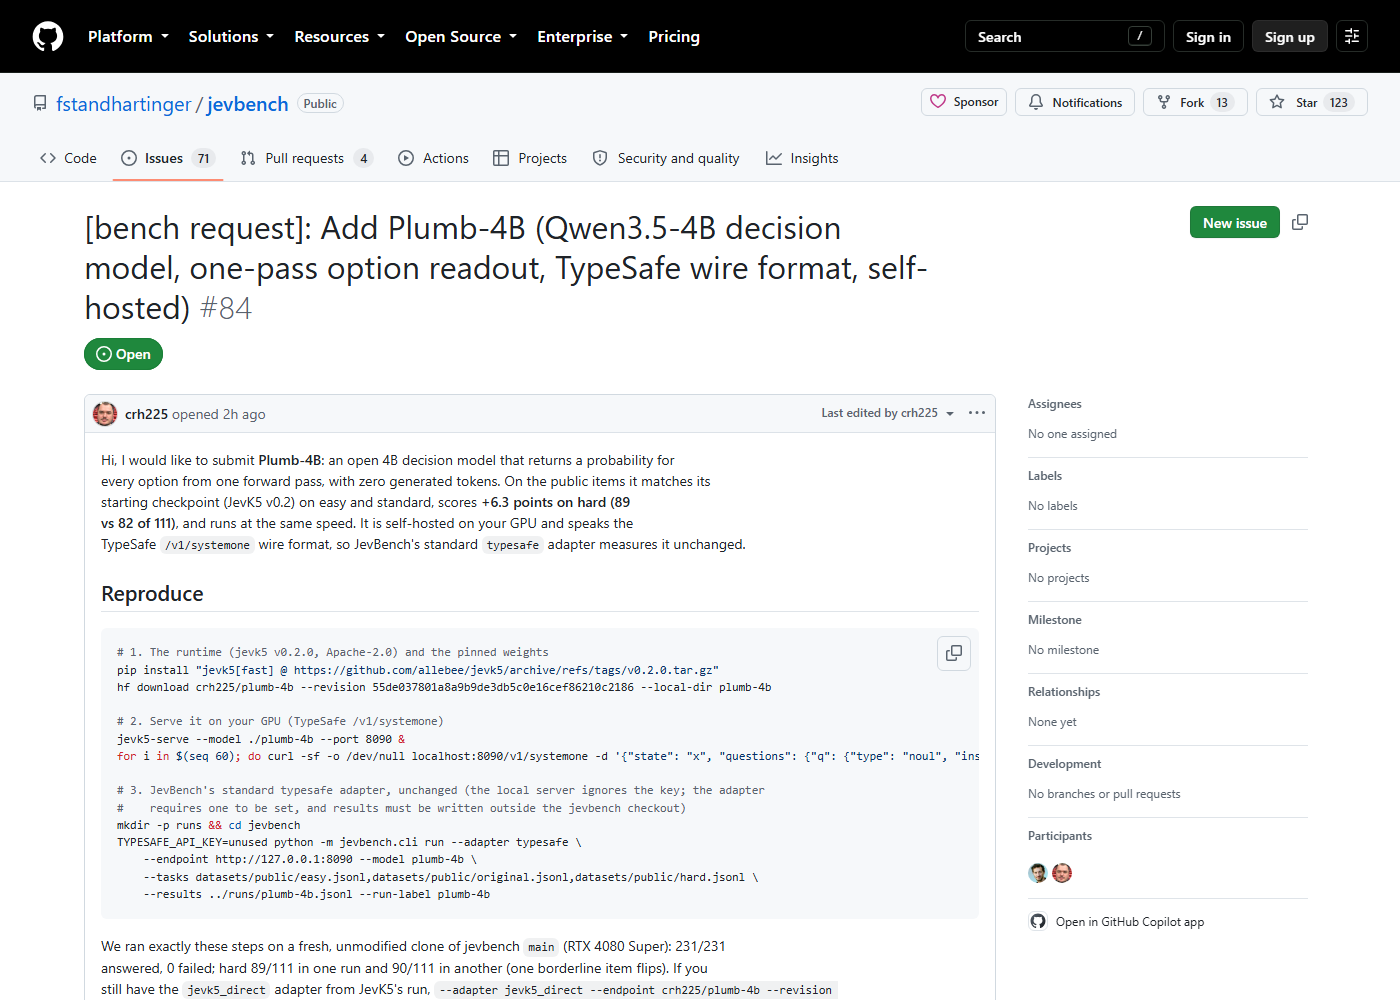This screenshot has height=1000, width=1400.
Task: Open the GitHub homepage logo
Action: 48,37
